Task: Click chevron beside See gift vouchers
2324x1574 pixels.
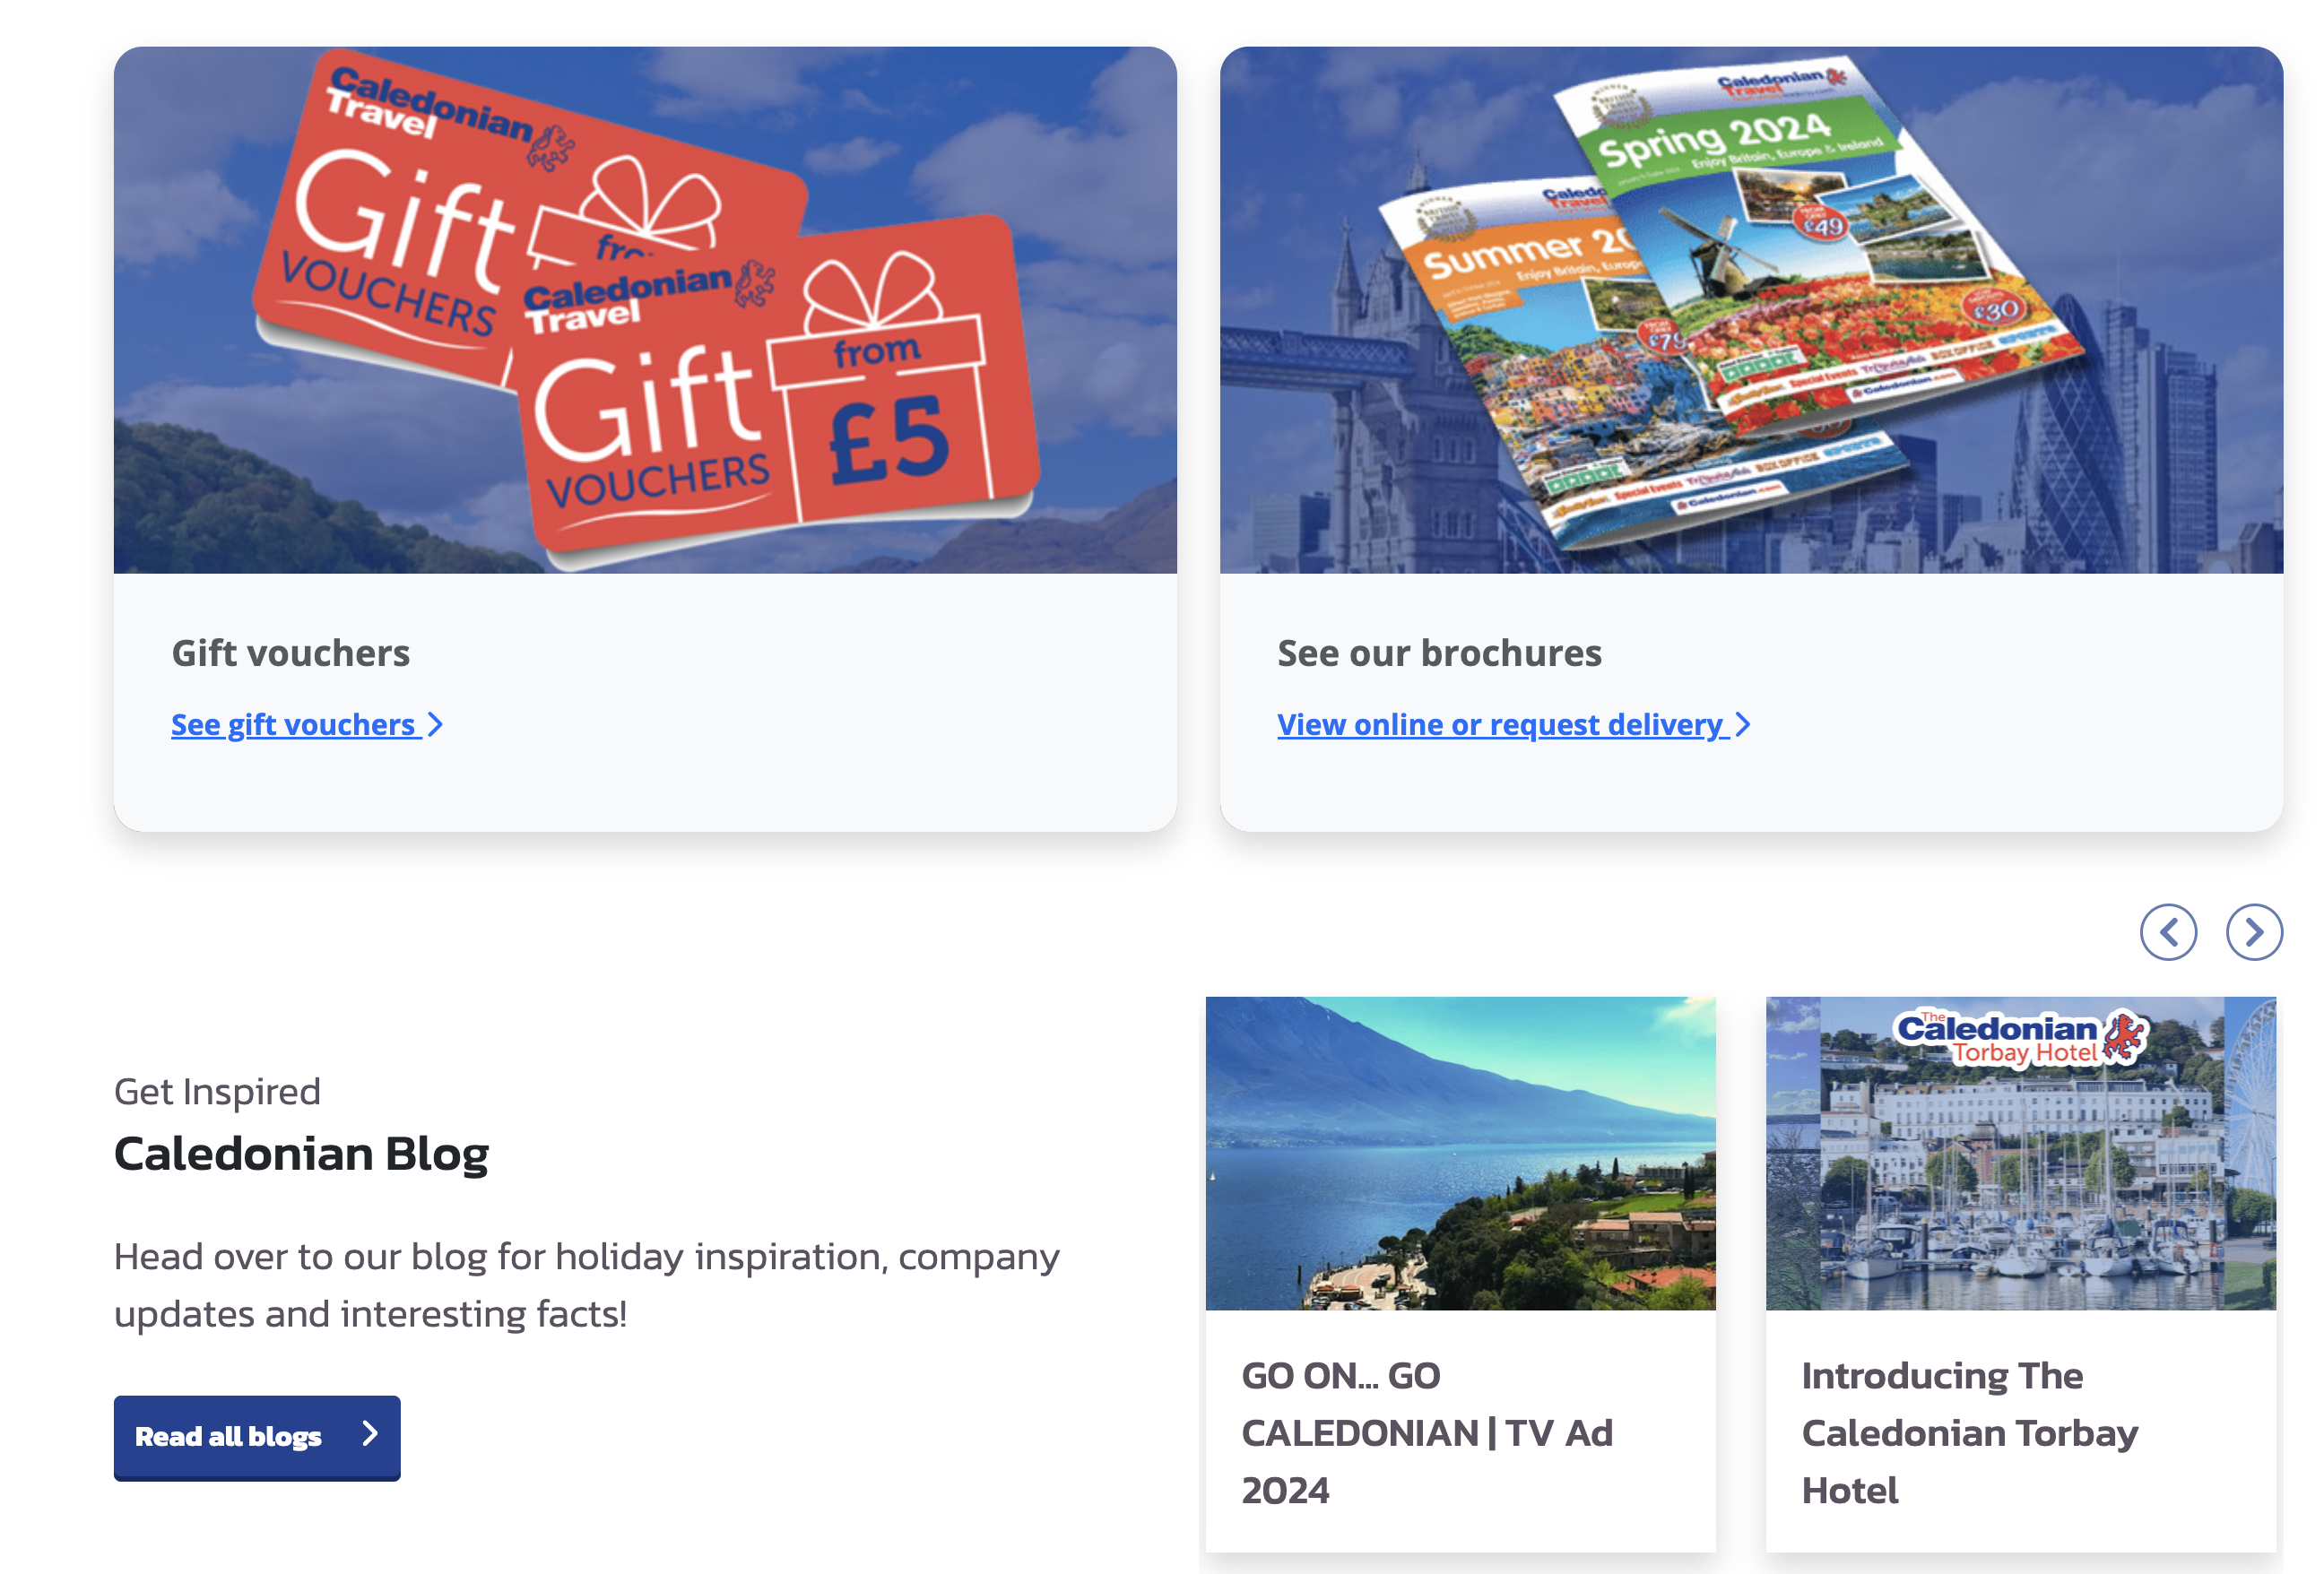Action: pyautogui.click(x=435, y=724)
